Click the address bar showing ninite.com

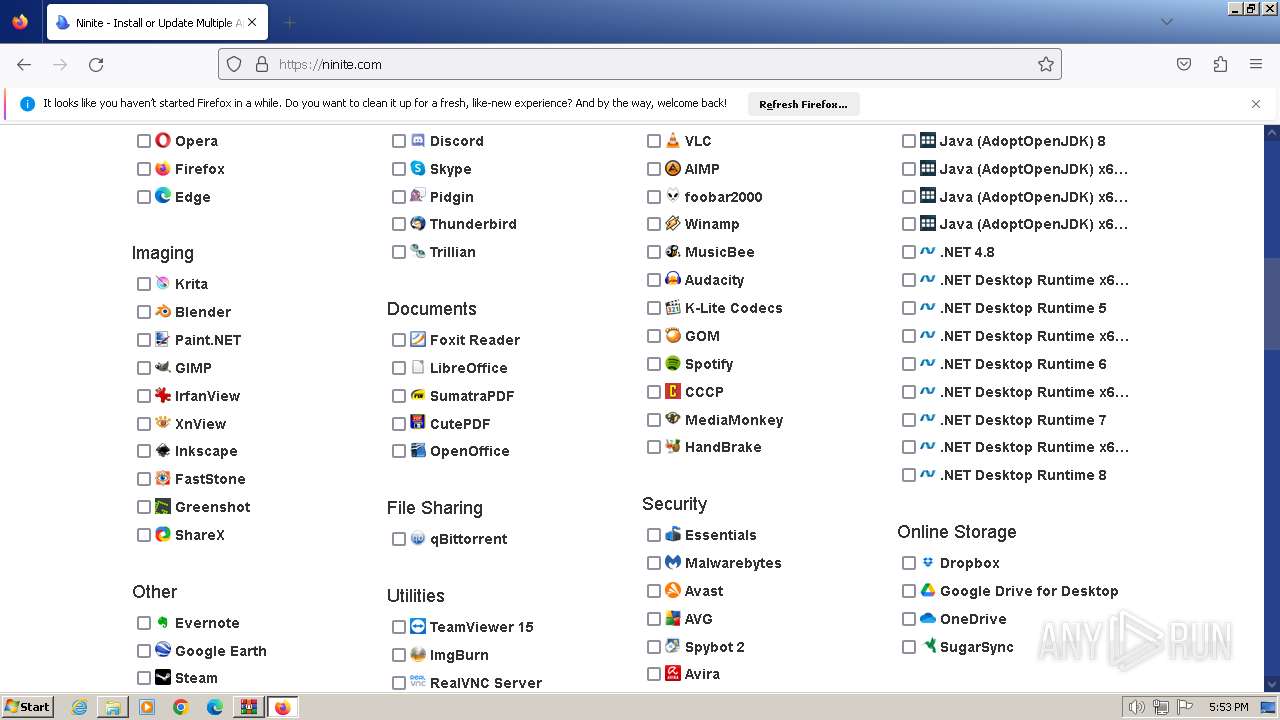[x=640, y=64]
